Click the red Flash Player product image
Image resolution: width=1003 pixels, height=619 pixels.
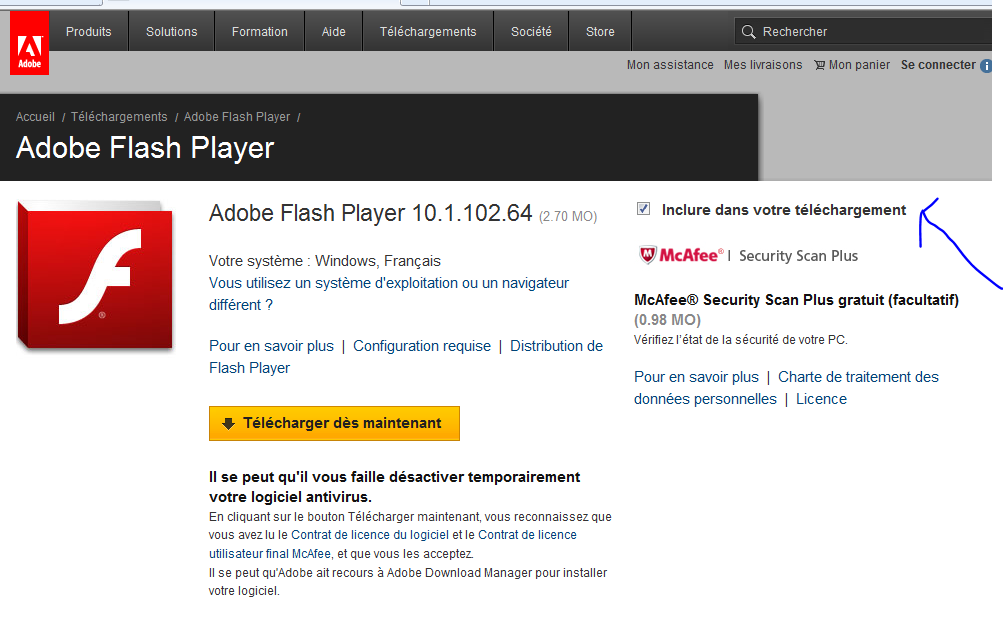95,276
